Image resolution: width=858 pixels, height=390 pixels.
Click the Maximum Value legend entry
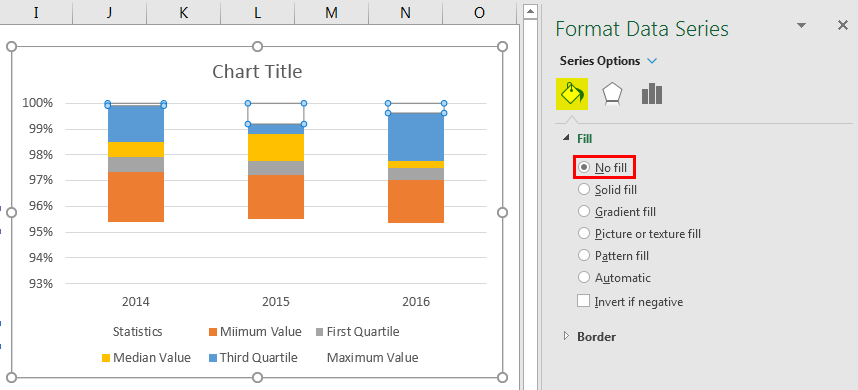point(372,358)
